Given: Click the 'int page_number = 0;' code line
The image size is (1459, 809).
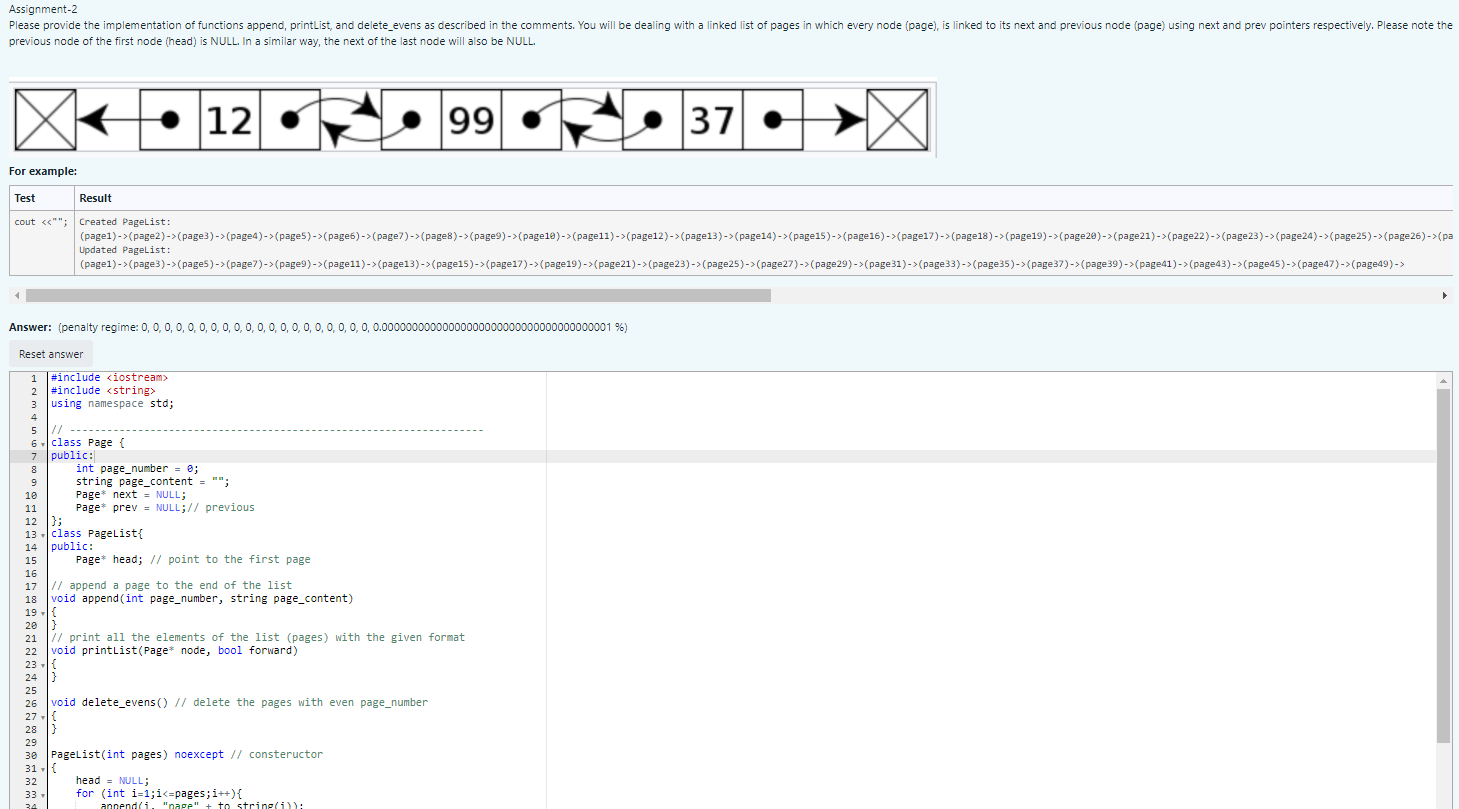Looking at the screenshot, I should pyautogui.click(x=137, y=469).
